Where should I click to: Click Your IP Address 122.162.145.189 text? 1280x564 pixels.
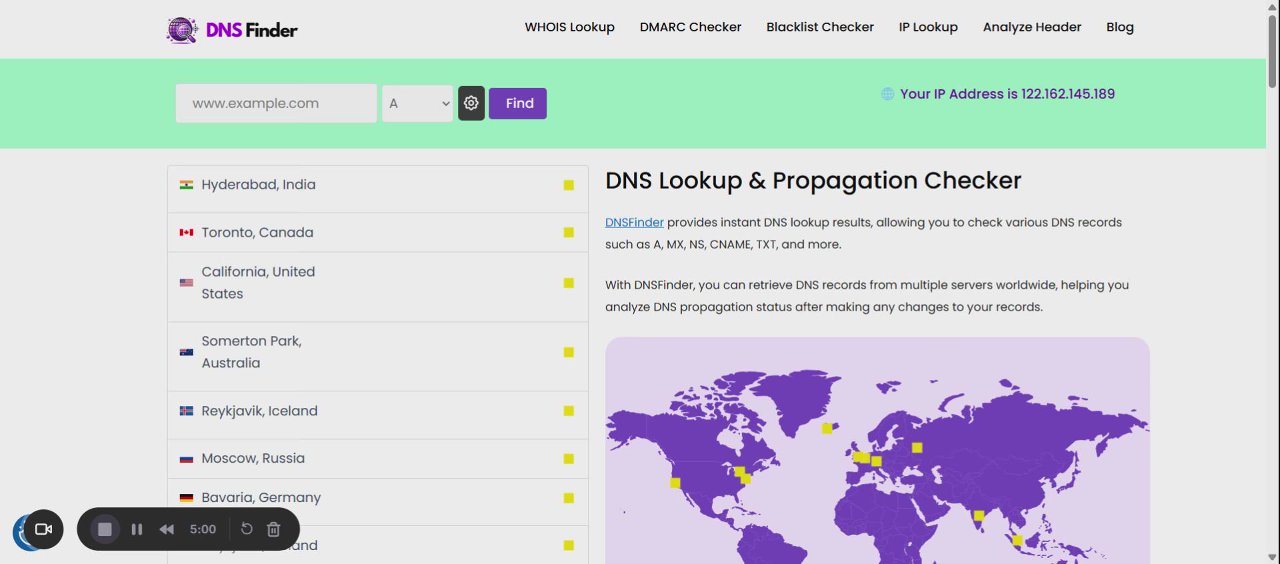tap(1007, 94)
